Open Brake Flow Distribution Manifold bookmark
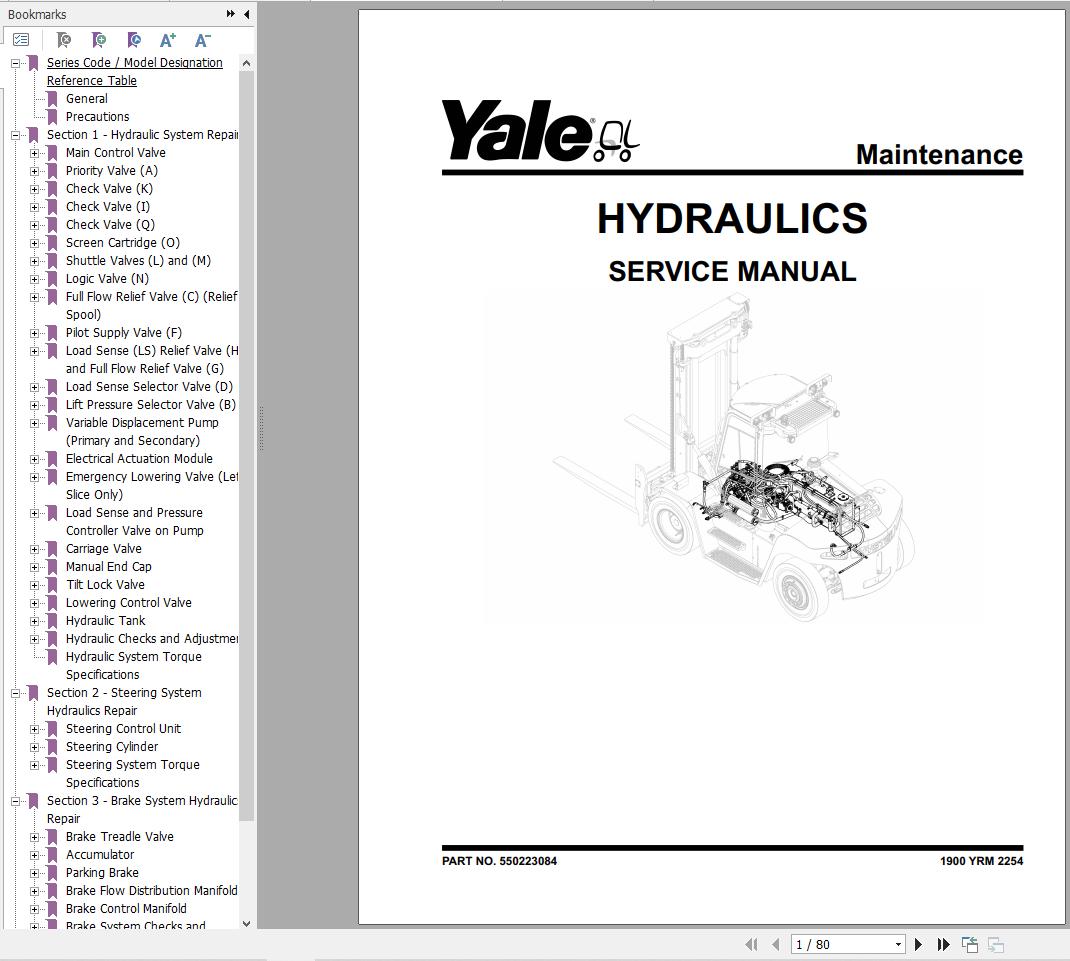The height and width of the screenshot is (961, 1070). (x=151, y=891)
